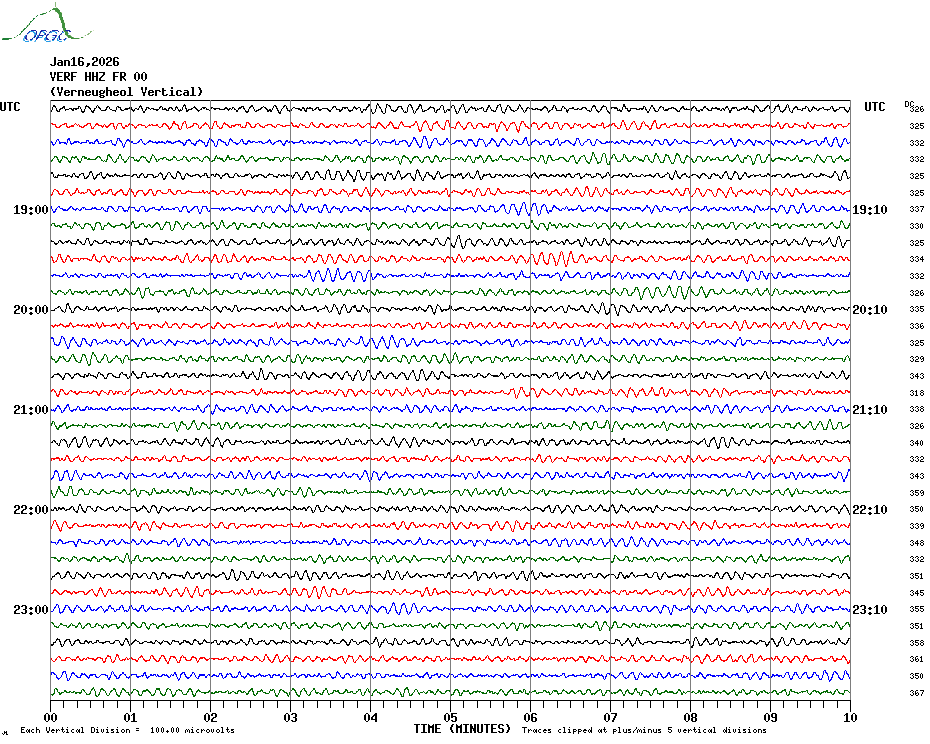Click the 19:00 row time label
Image resolution: width=930 pixels, height=744 pixels.
coord(31,210)
